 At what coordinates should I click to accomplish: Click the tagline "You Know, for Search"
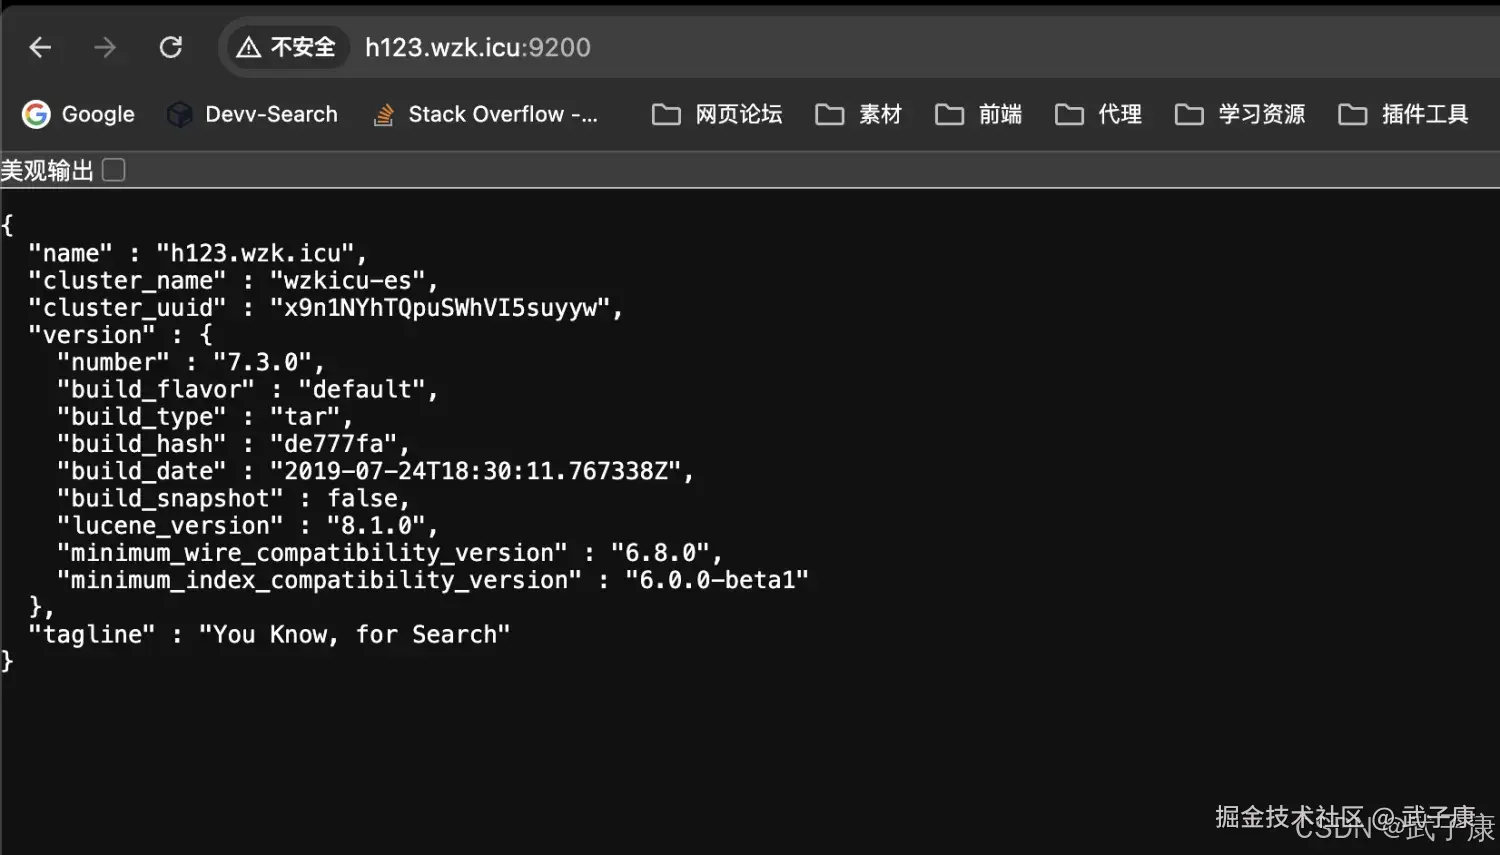269,634
